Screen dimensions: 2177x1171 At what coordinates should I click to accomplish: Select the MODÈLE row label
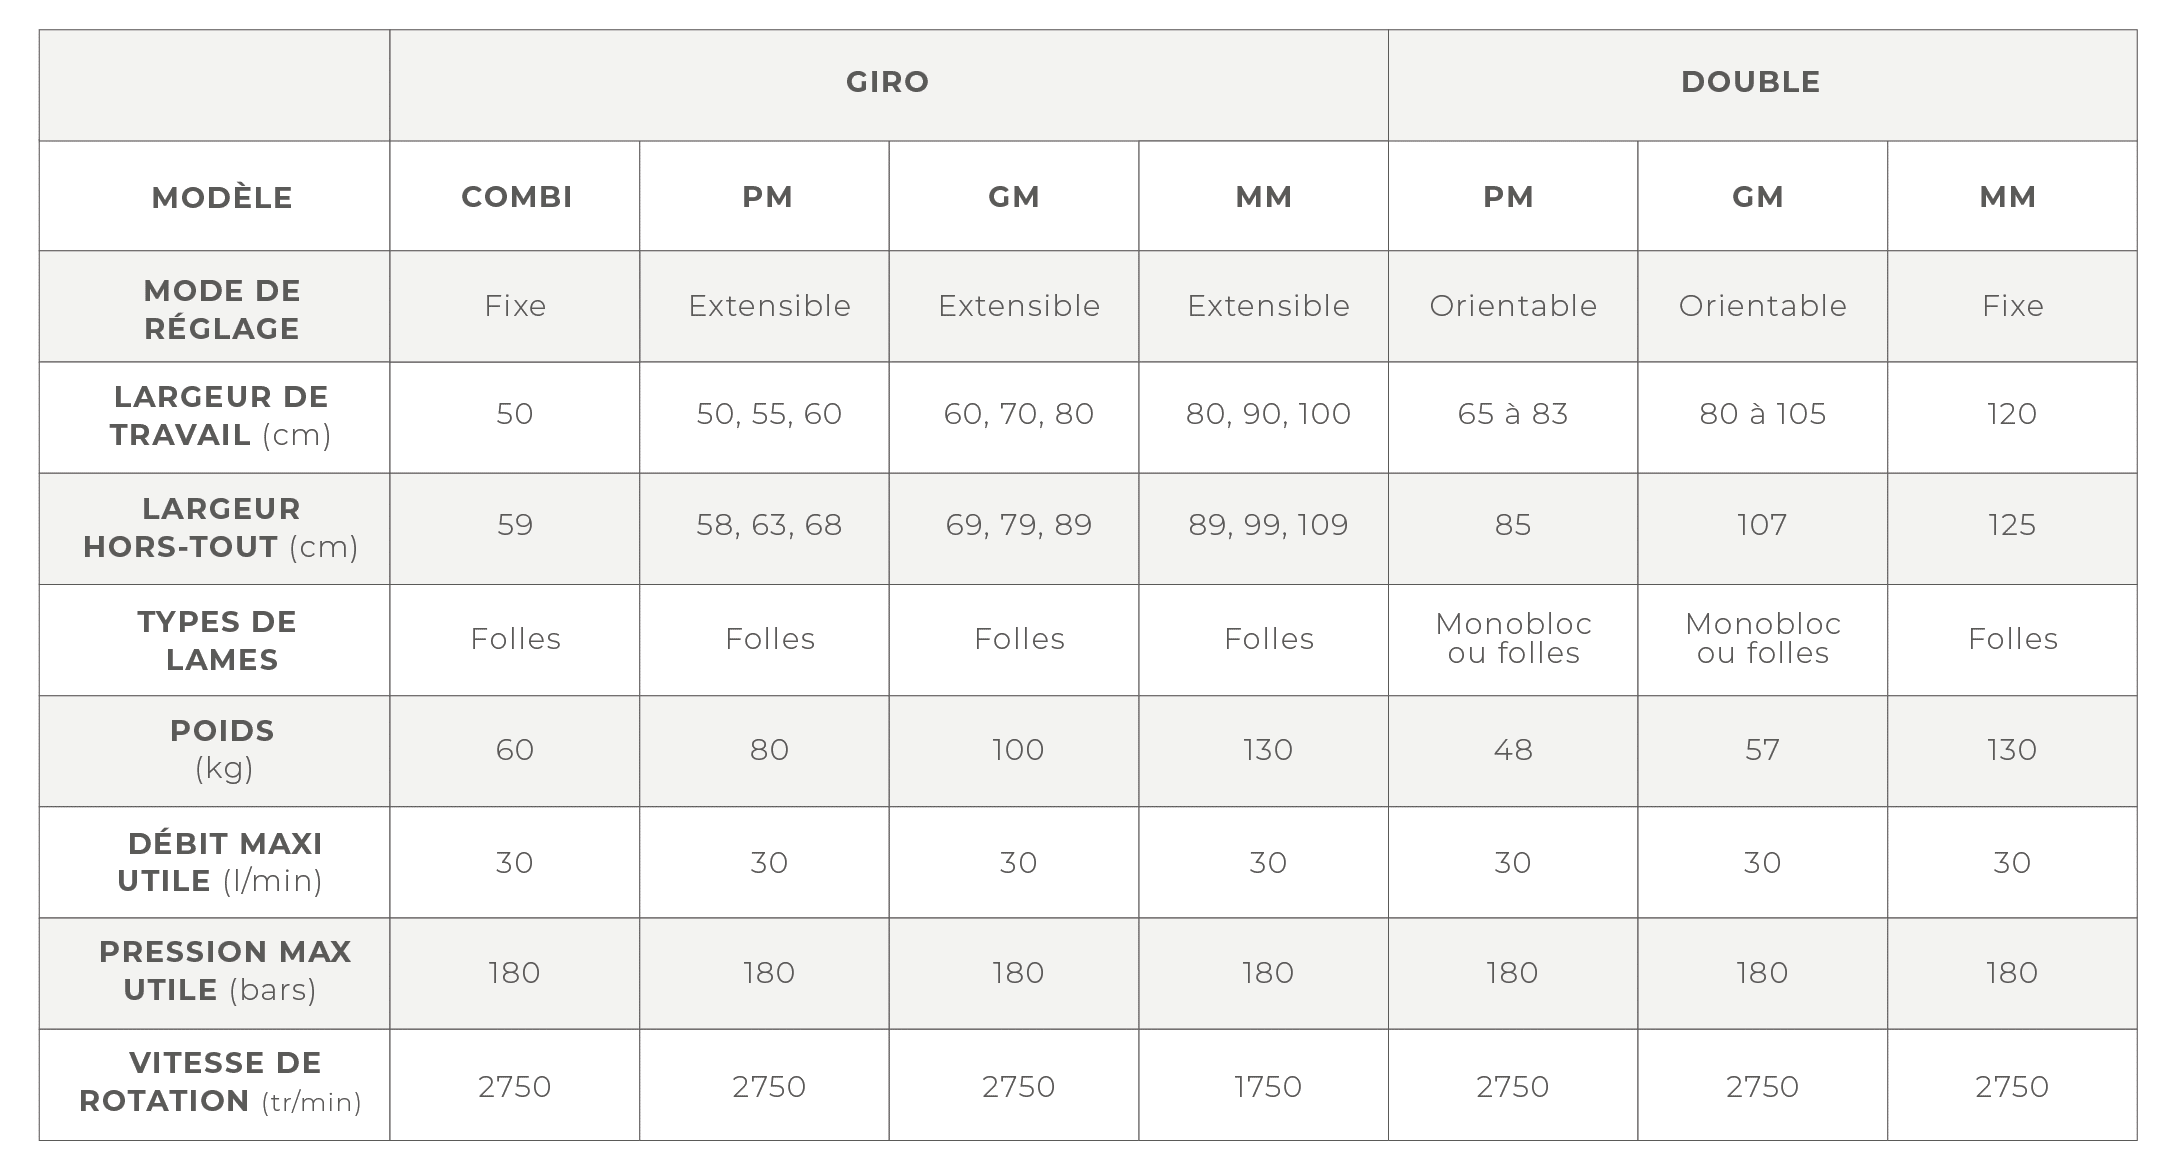pyautogui.click(x=222, y=198)
